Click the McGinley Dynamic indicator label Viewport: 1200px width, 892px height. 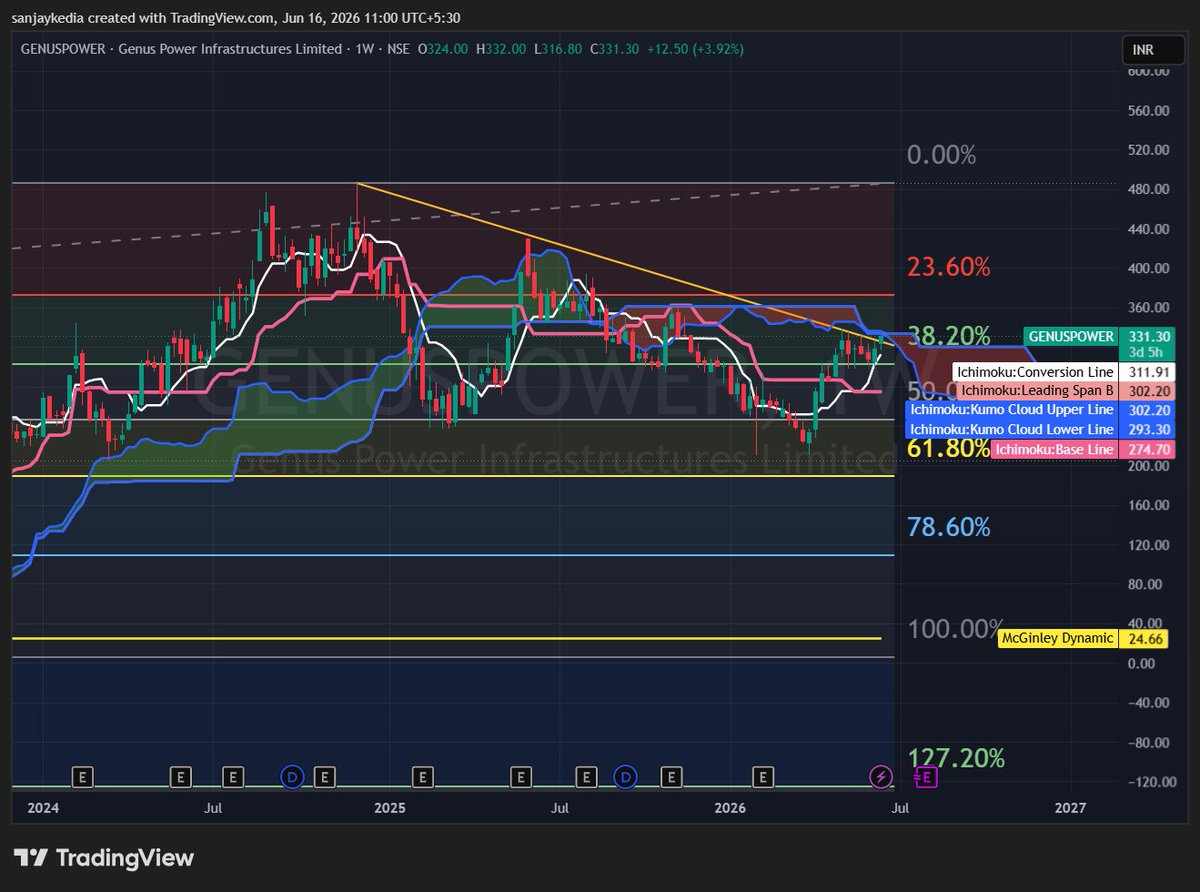pyautogui.click(x=1057, y=638)
